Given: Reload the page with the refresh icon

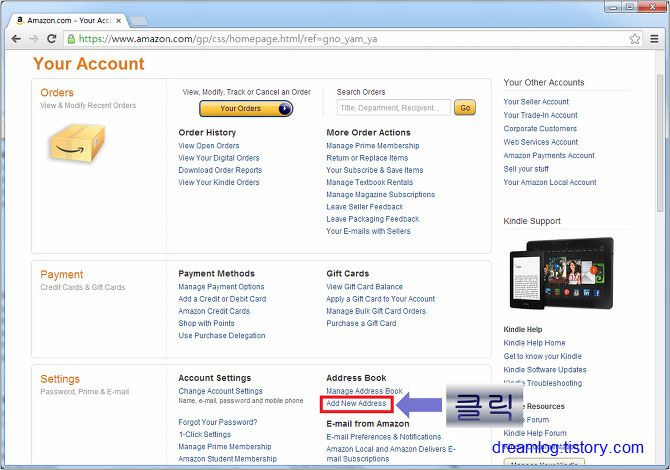Looking at the screenshot, I should click(52, 39).
